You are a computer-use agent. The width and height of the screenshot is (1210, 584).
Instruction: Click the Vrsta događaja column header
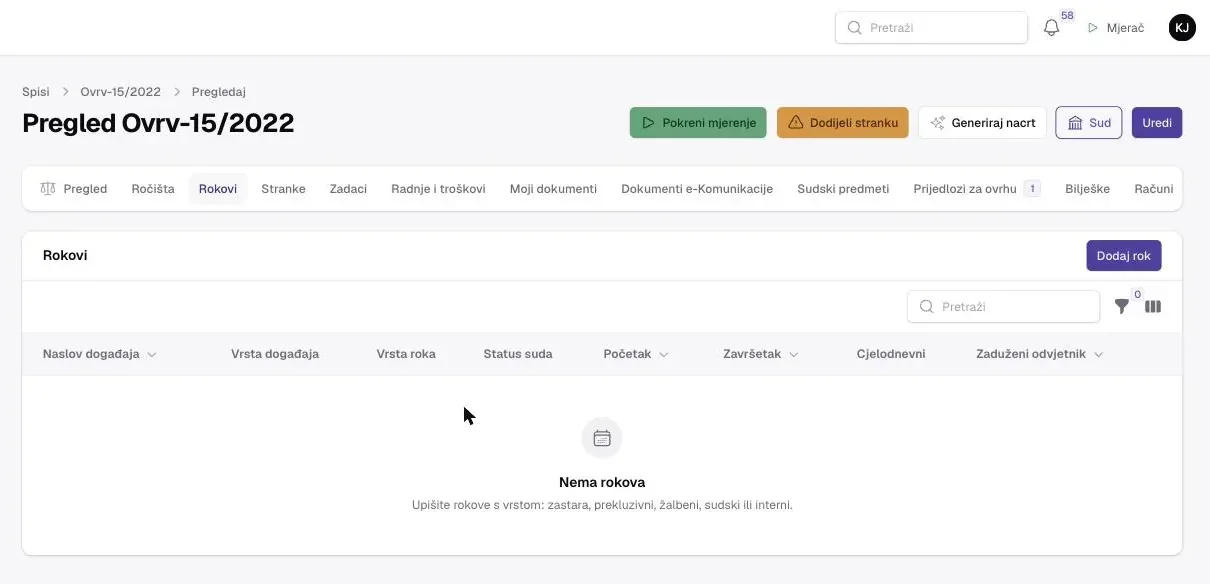tap(275, 354)
